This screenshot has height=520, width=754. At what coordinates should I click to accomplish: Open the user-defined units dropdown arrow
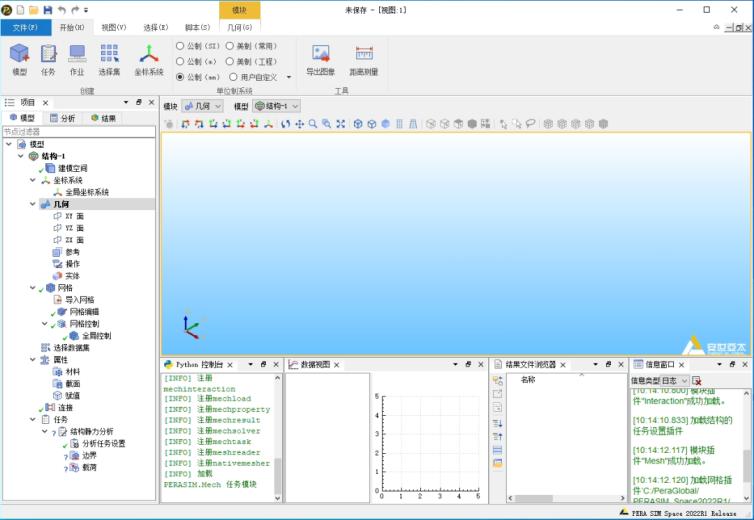tap(289, 77)
